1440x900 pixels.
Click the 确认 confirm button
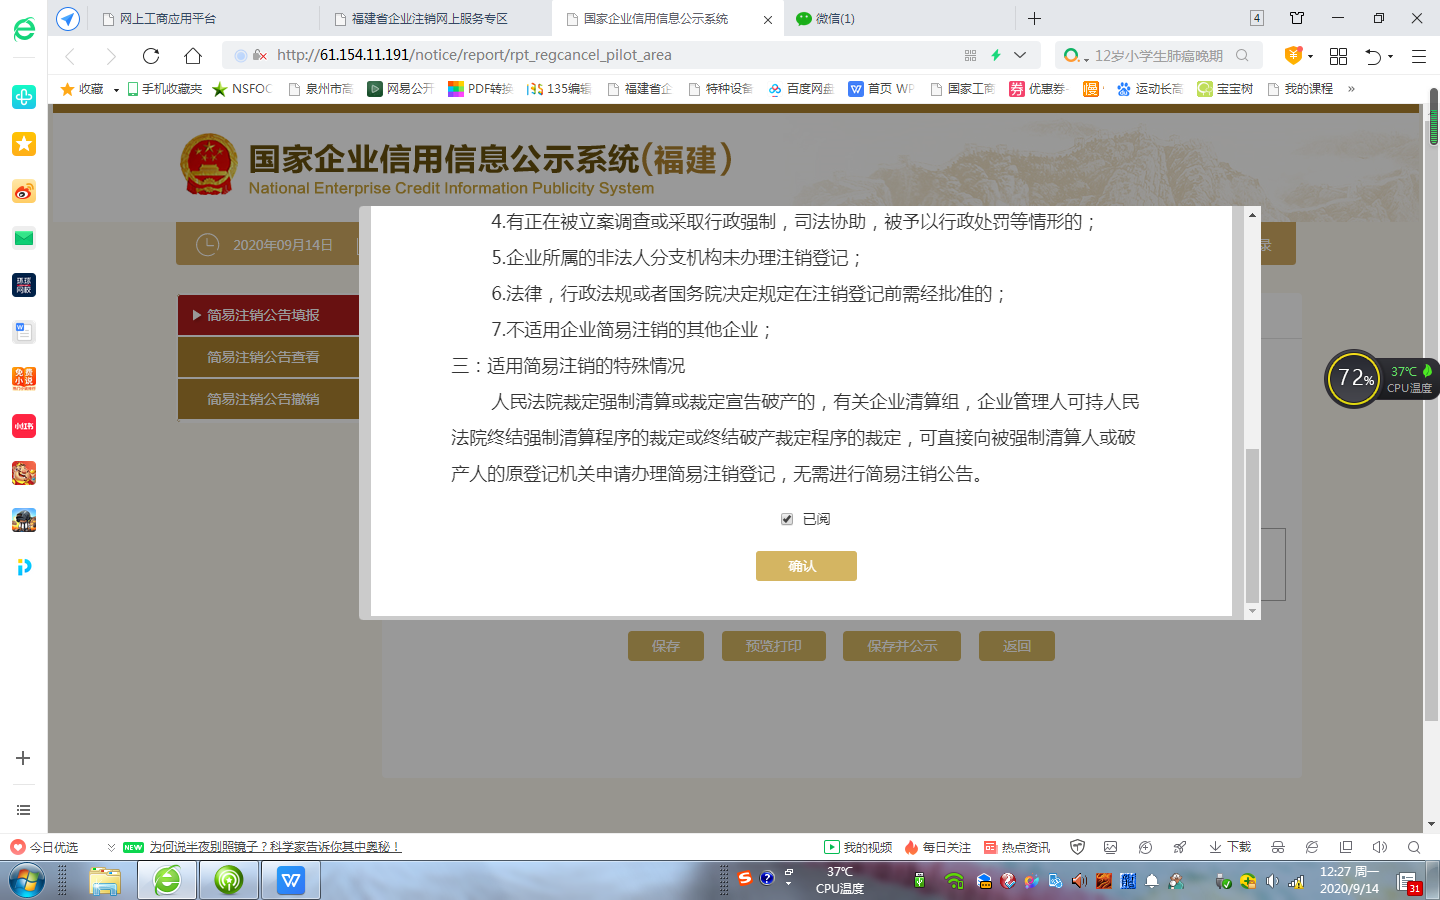tap(806, 566)
